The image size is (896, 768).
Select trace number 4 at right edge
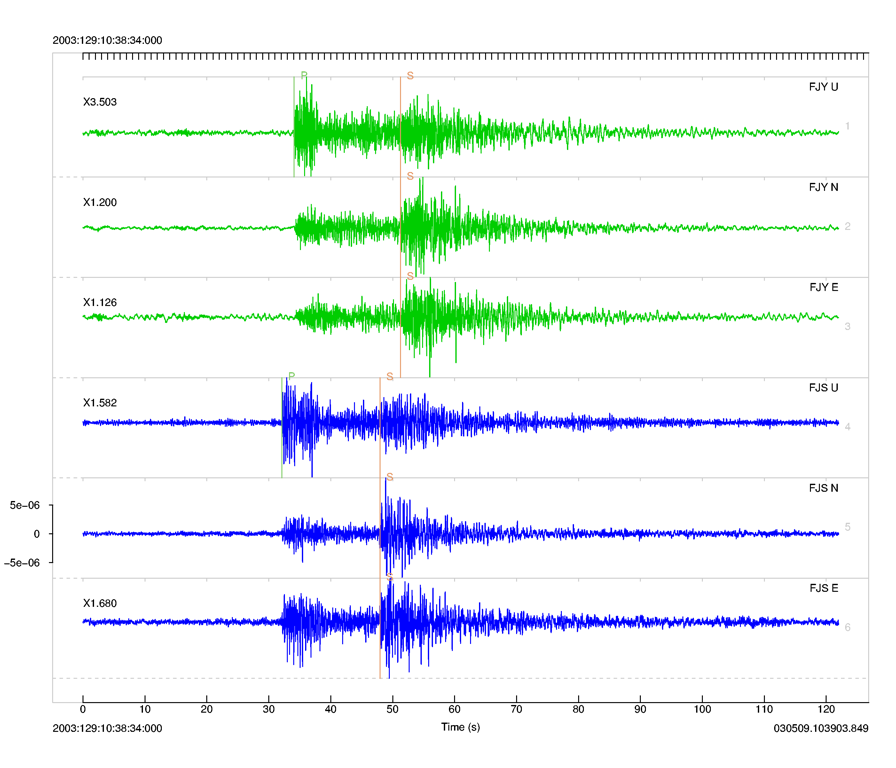[x=847, y=427]
